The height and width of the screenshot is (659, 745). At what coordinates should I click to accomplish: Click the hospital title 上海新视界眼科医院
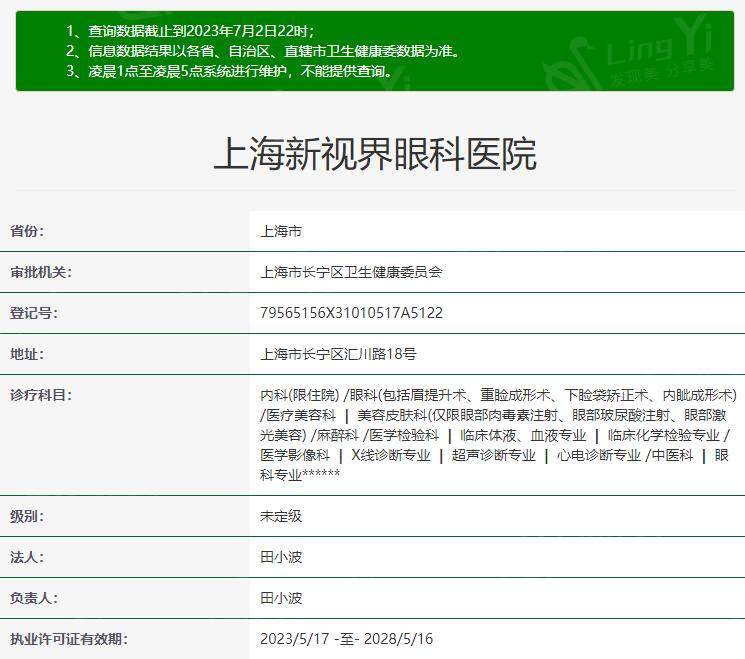(375, 153)
